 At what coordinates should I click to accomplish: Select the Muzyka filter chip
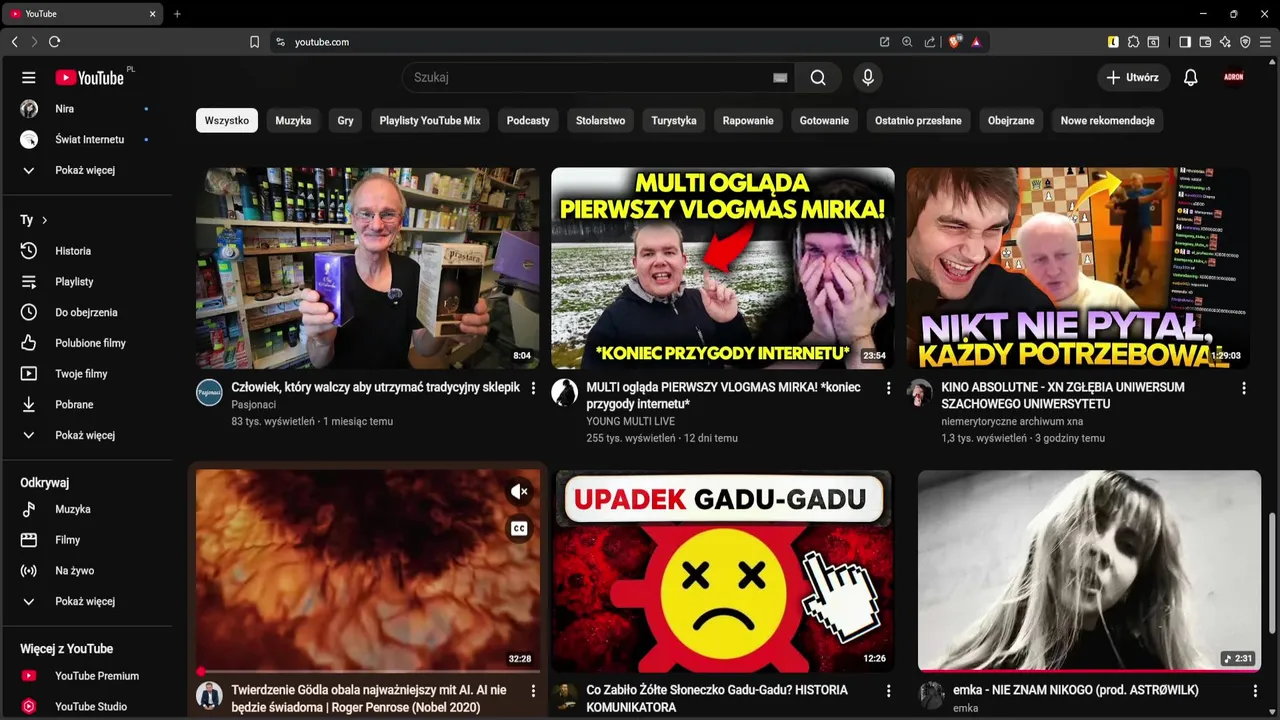click(293, 120)
